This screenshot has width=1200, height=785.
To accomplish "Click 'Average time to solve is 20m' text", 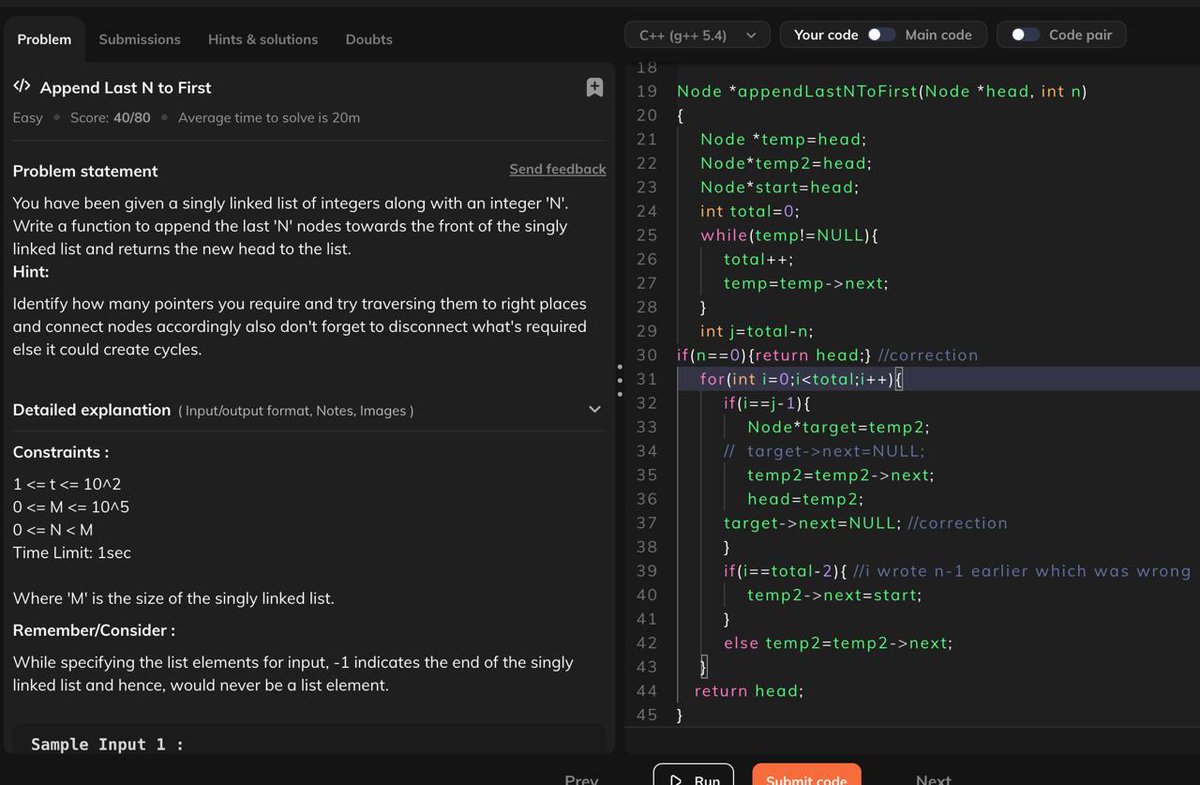I will (x=269, y=118).
